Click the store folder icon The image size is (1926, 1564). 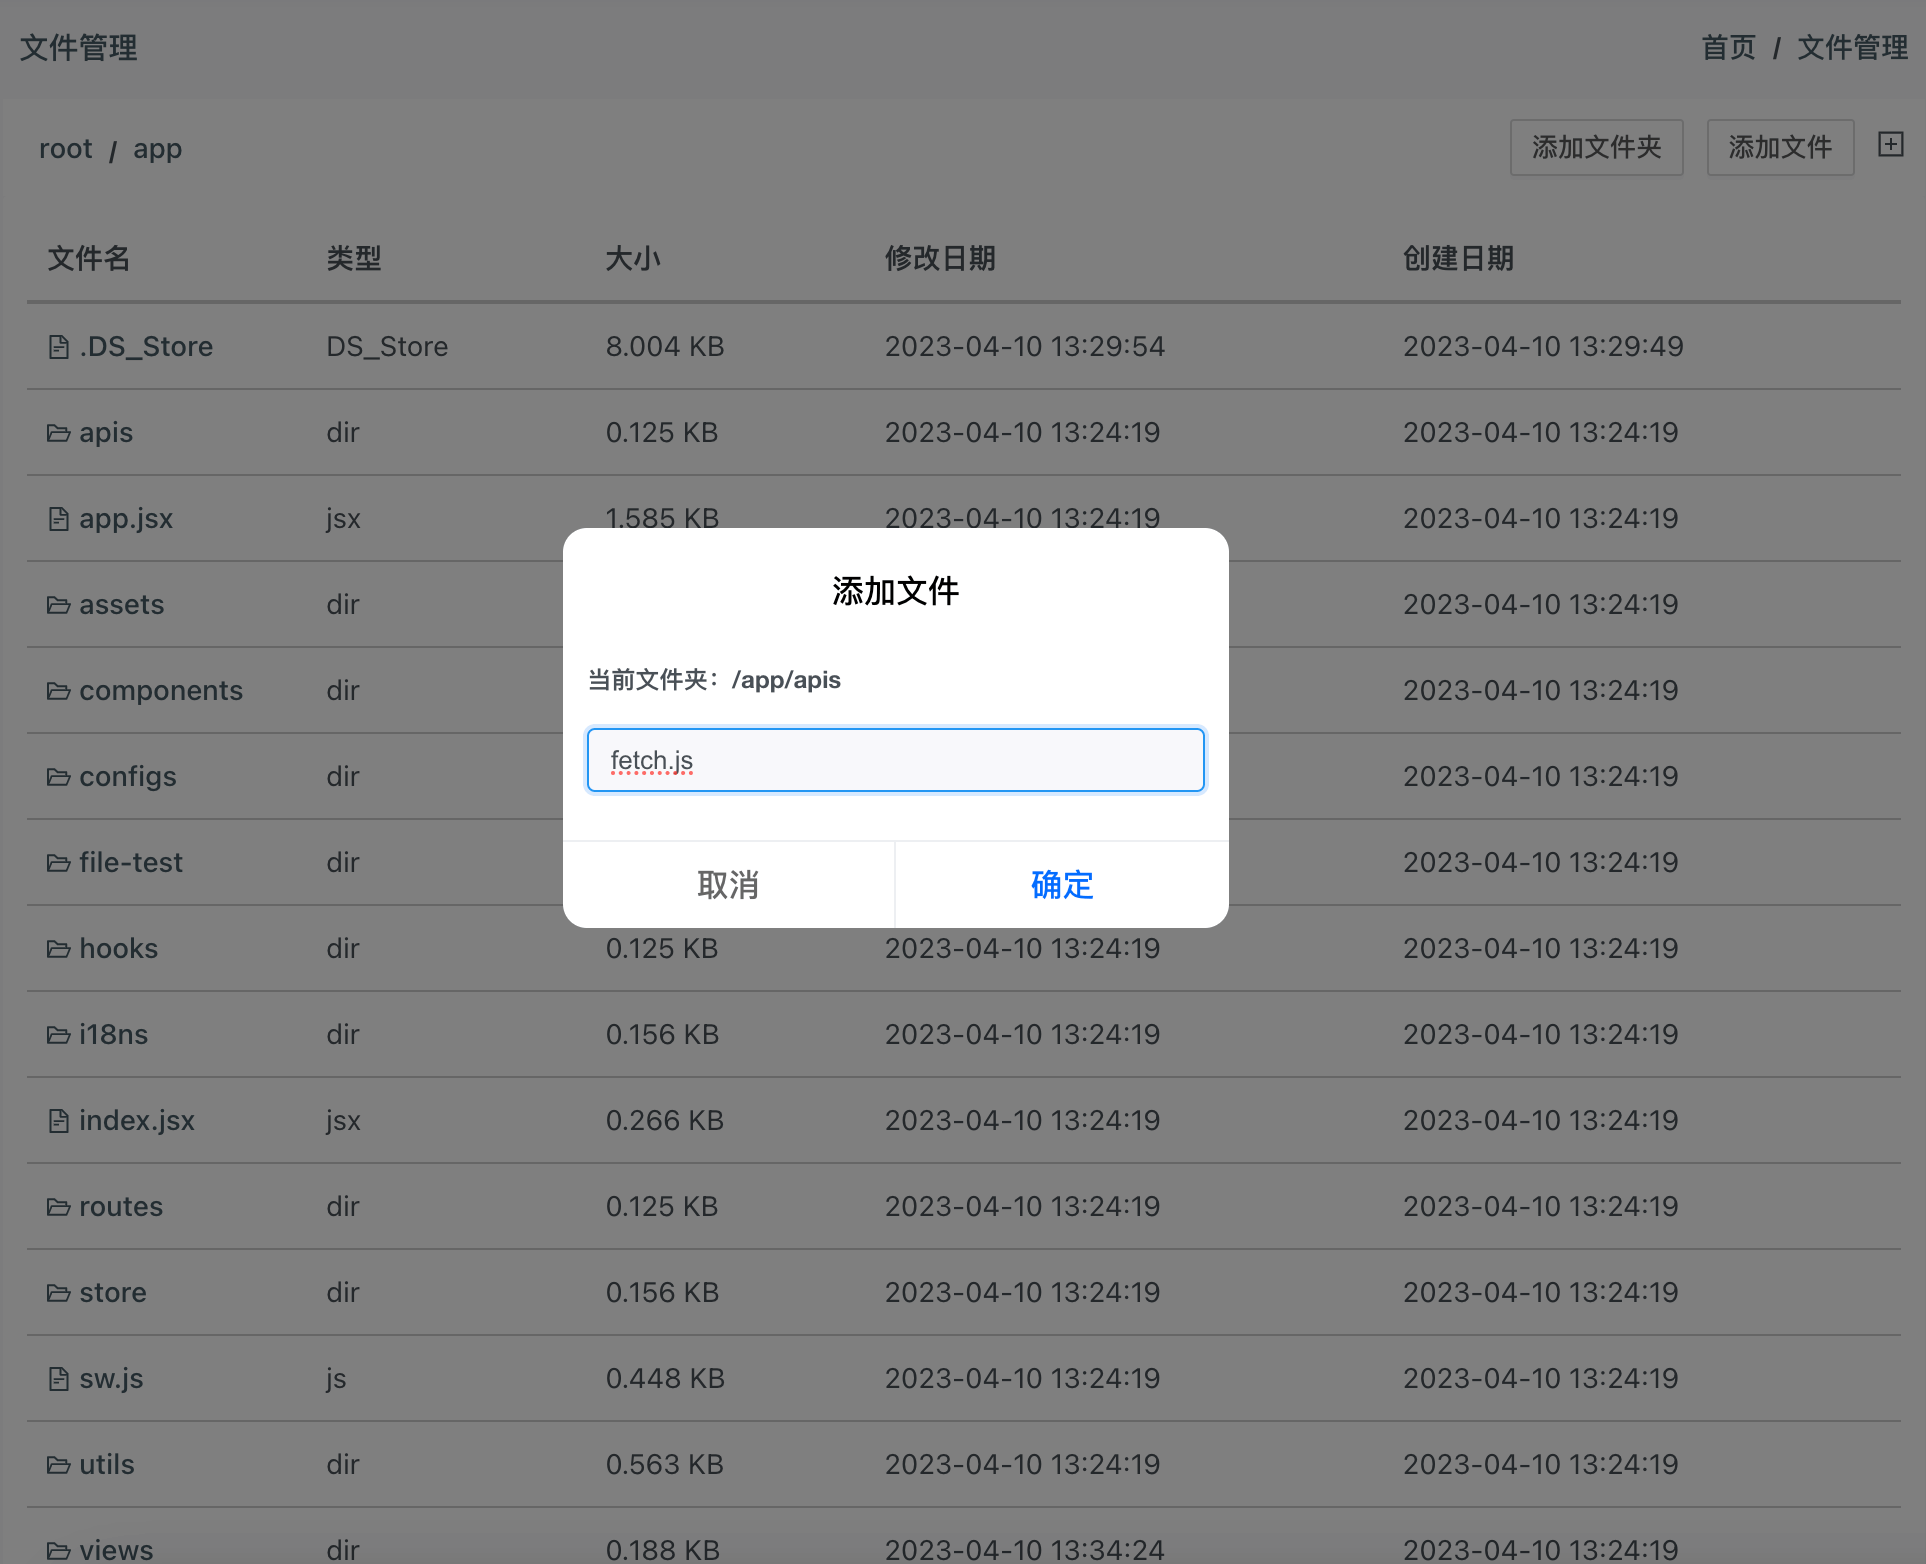59,1293
